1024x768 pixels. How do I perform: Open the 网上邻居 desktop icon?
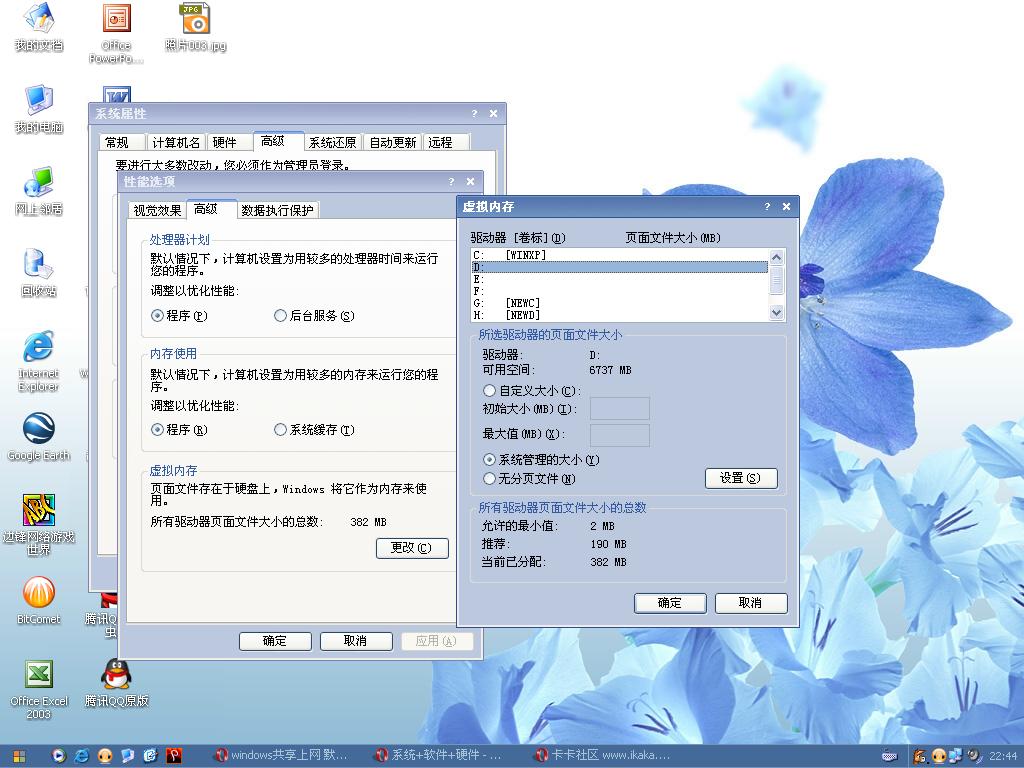pos(39,191)
